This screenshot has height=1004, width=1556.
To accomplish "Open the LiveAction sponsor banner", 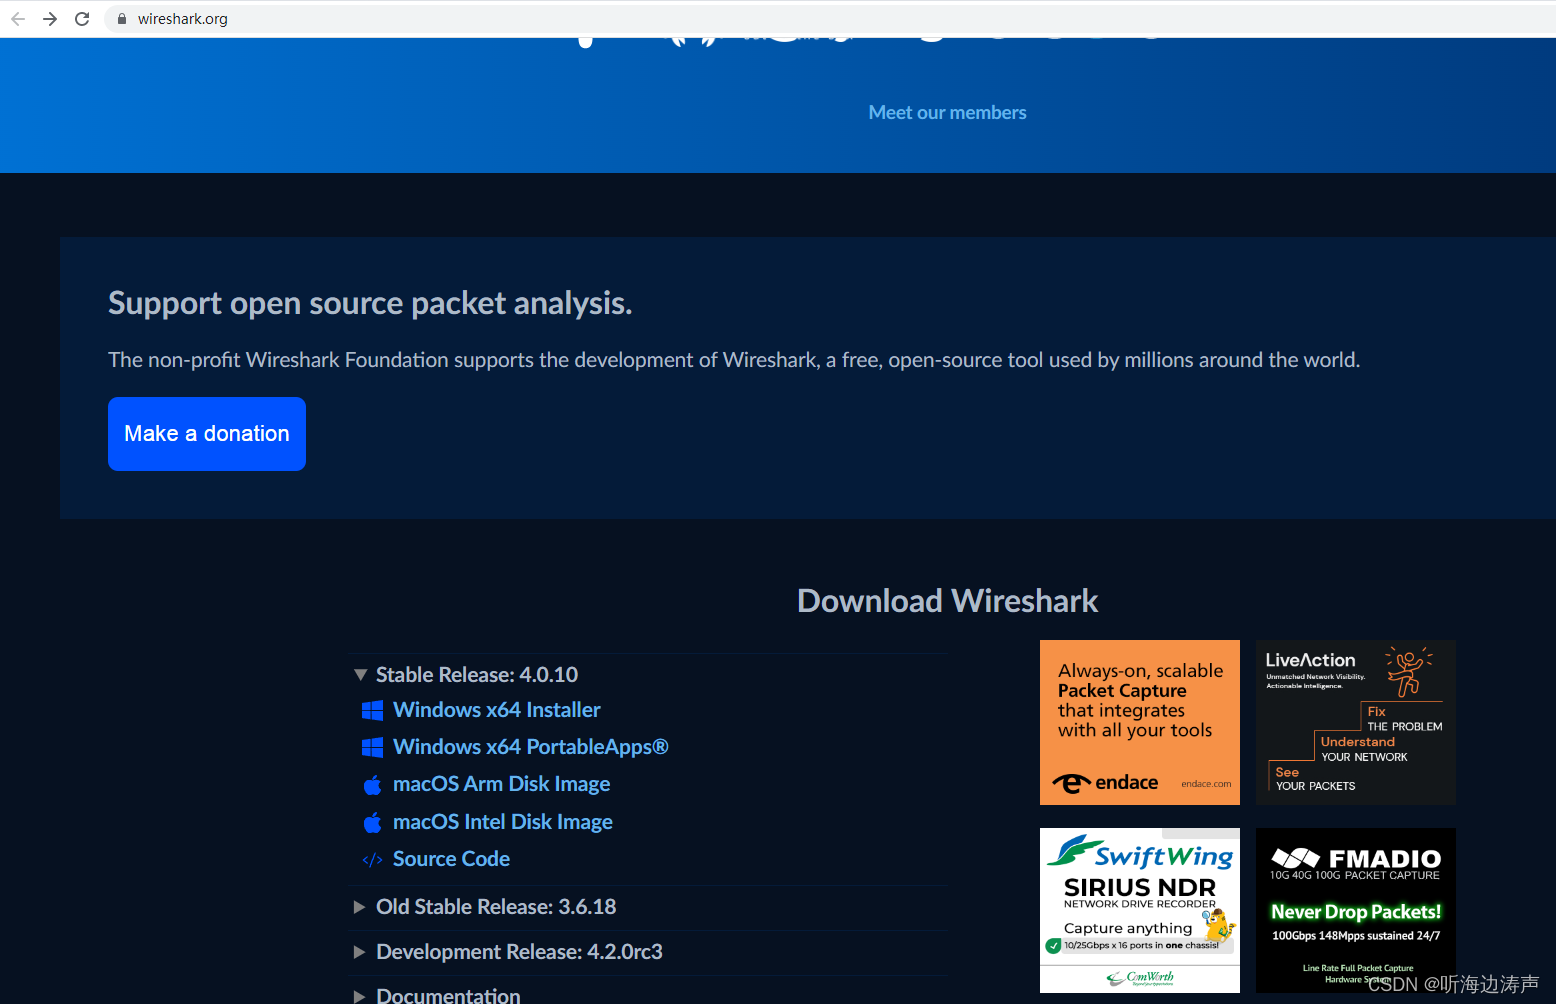I will pos(1356,722).
